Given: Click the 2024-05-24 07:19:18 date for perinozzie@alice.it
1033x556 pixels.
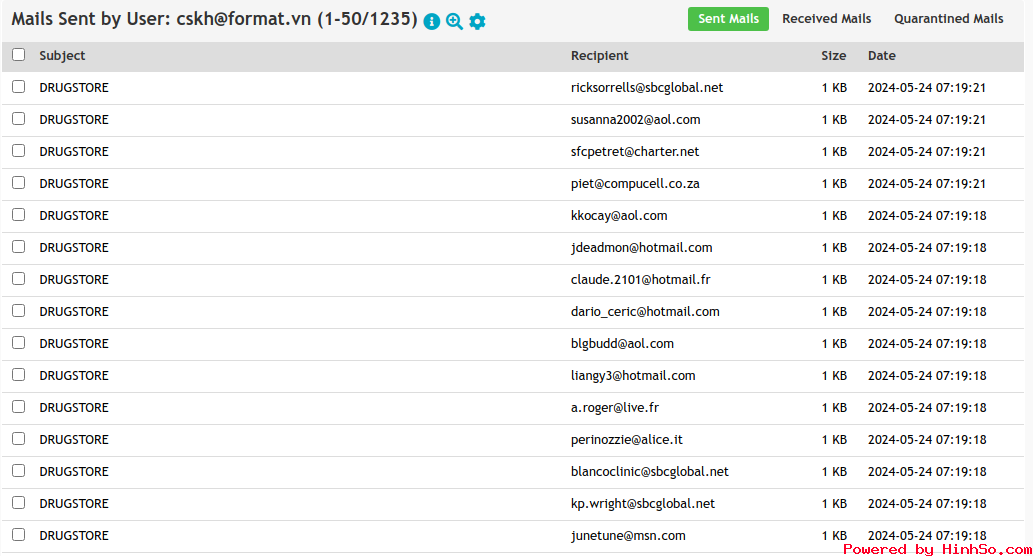Looking at the screenshot, I should 927,440.
